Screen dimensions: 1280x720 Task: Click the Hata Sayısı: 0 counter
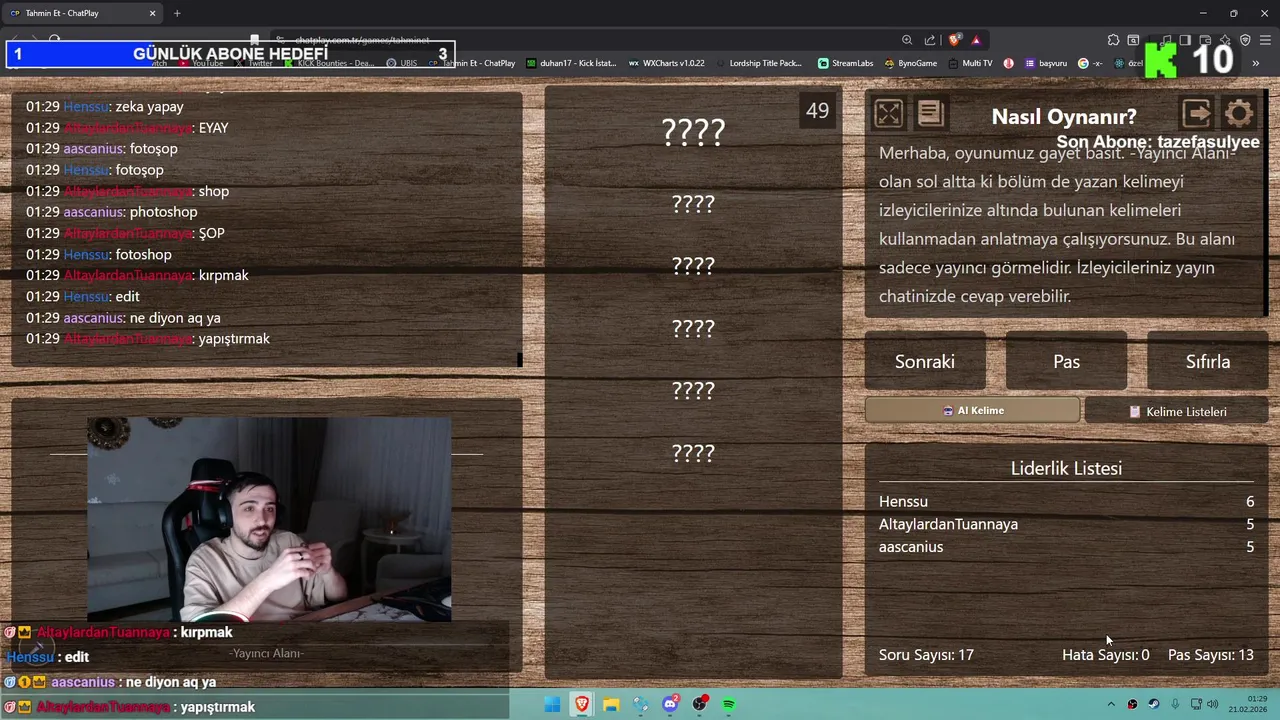click(x=1105, y=655)
